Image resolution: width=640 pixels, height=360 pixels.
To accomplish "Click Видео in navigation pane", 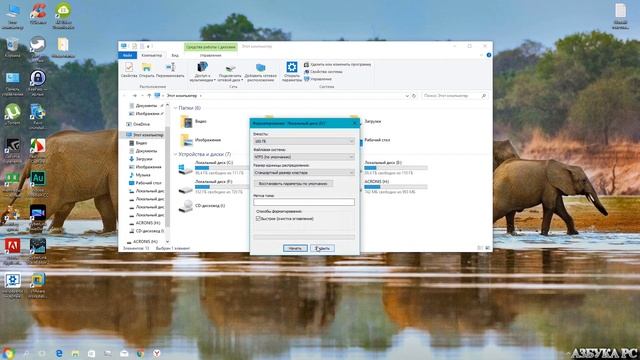I will (x=138, y=143).
